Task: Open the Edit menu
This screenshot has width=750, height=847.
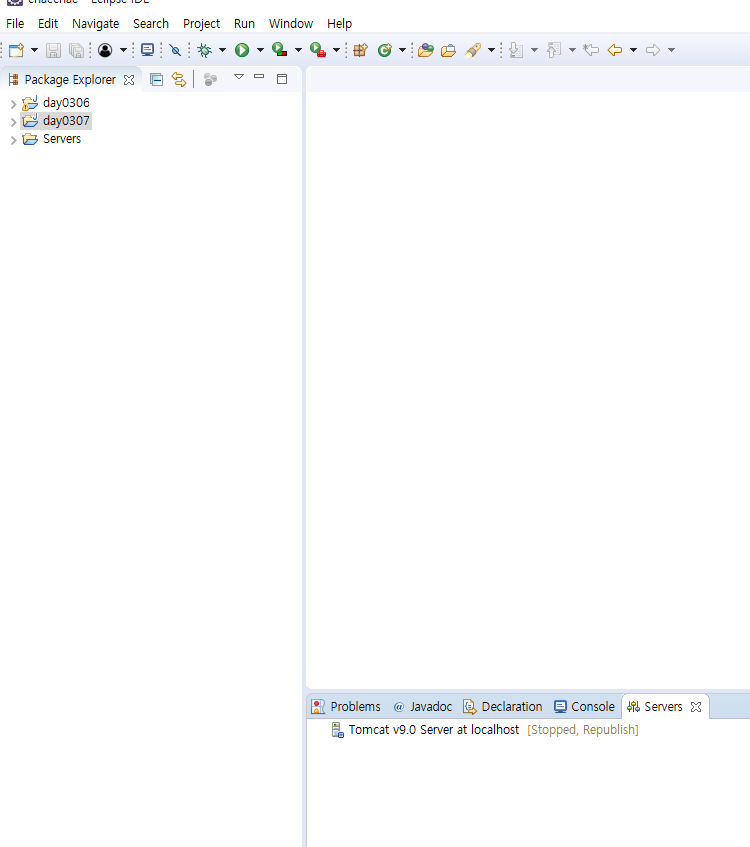Action: 48,24
